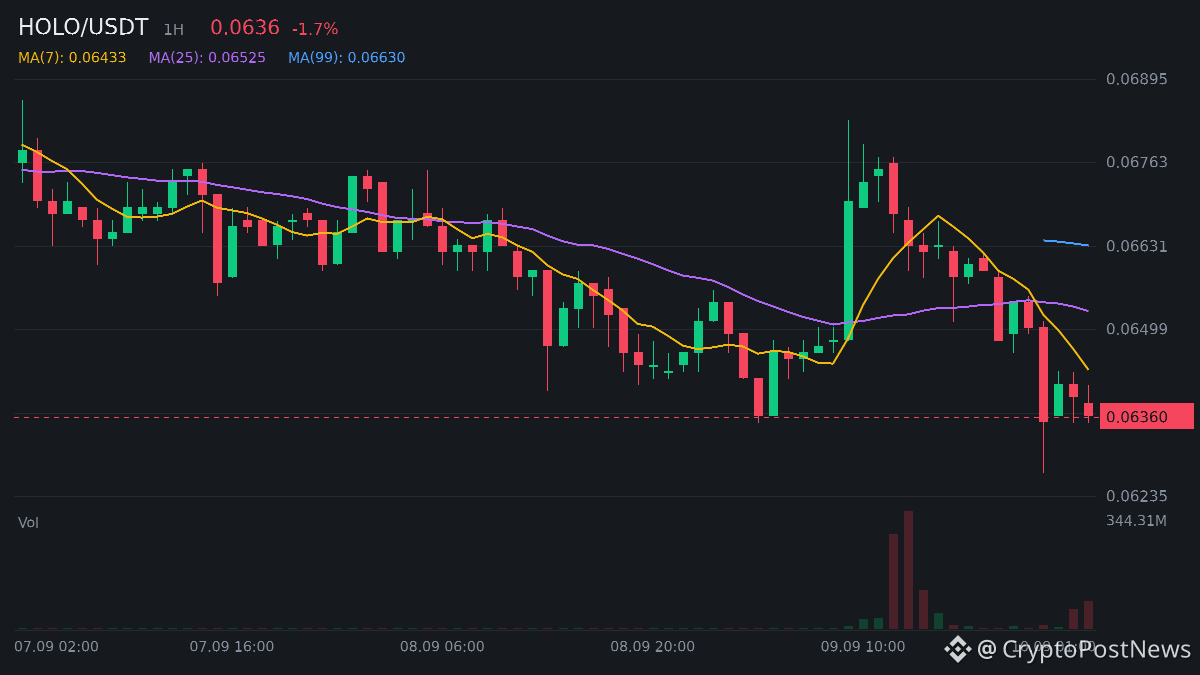Click the -1.7% change value
The width and height of the screenshot is (1200, 675).
[315, 30]
